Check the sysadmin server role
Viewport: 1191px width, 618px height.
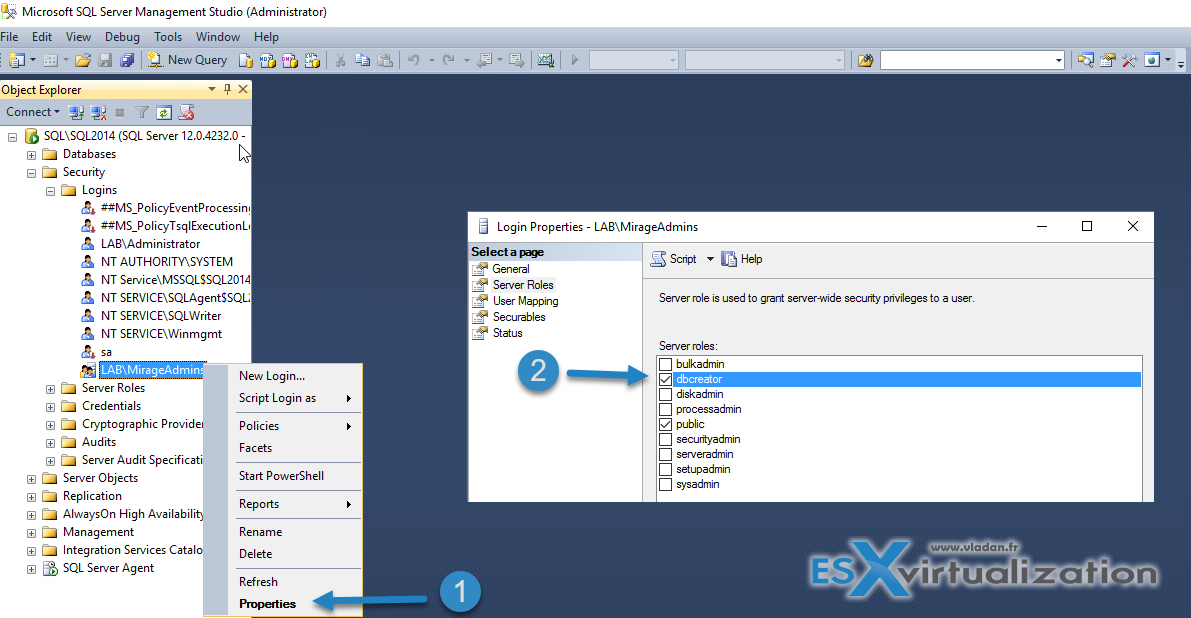tap(665, 484)
